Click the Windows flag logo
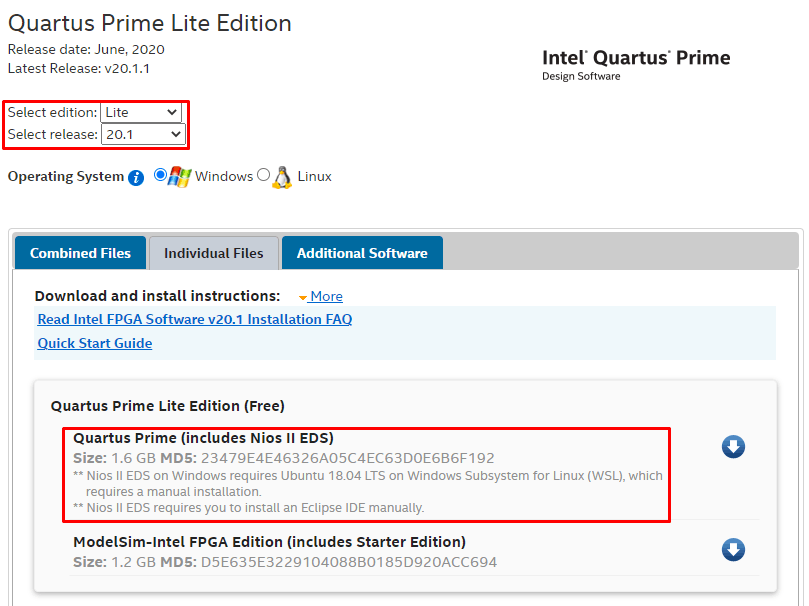The width and height of the screenshot is (809, 606). [180, 177]
